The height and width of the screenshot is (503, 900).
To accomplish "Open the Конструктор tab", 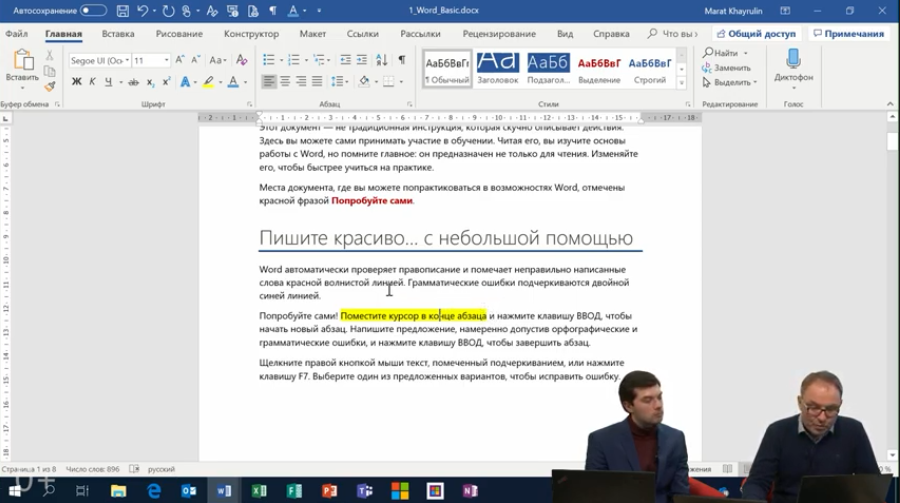I will 251,34.
